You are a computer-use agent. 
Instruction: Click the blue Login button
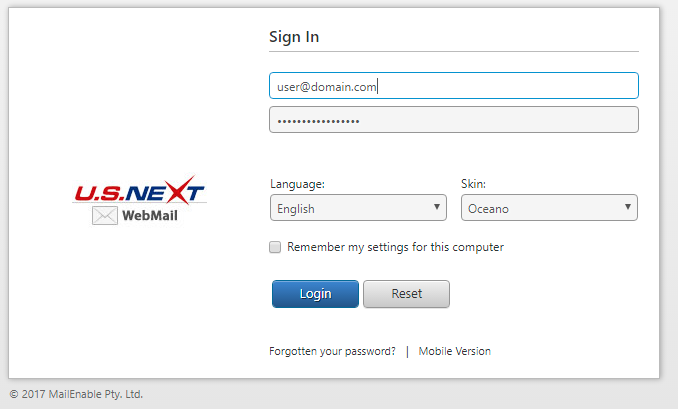pos(315,294)
